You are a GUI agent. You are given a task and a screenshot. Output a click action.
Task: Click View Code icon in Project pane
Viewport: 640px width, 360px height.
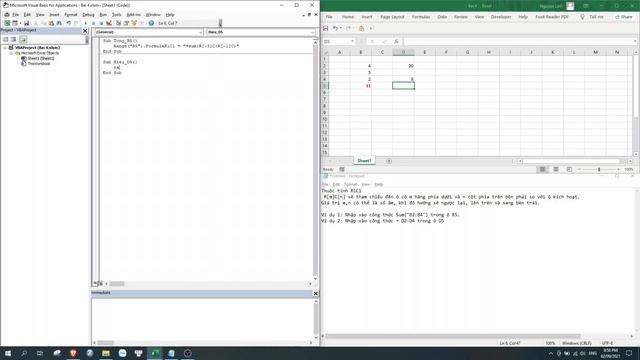coord(5,39)
